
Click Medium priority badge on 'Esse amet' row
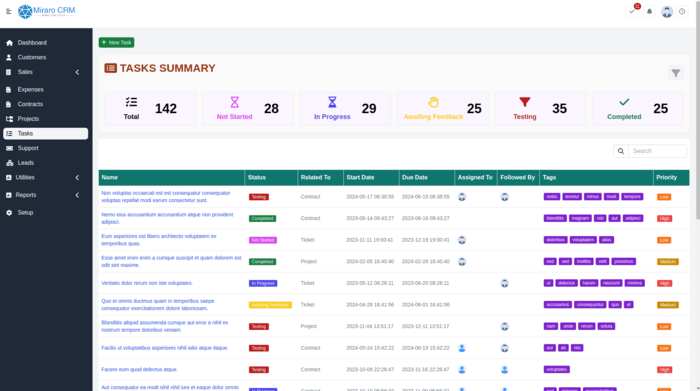click(668, 262)
